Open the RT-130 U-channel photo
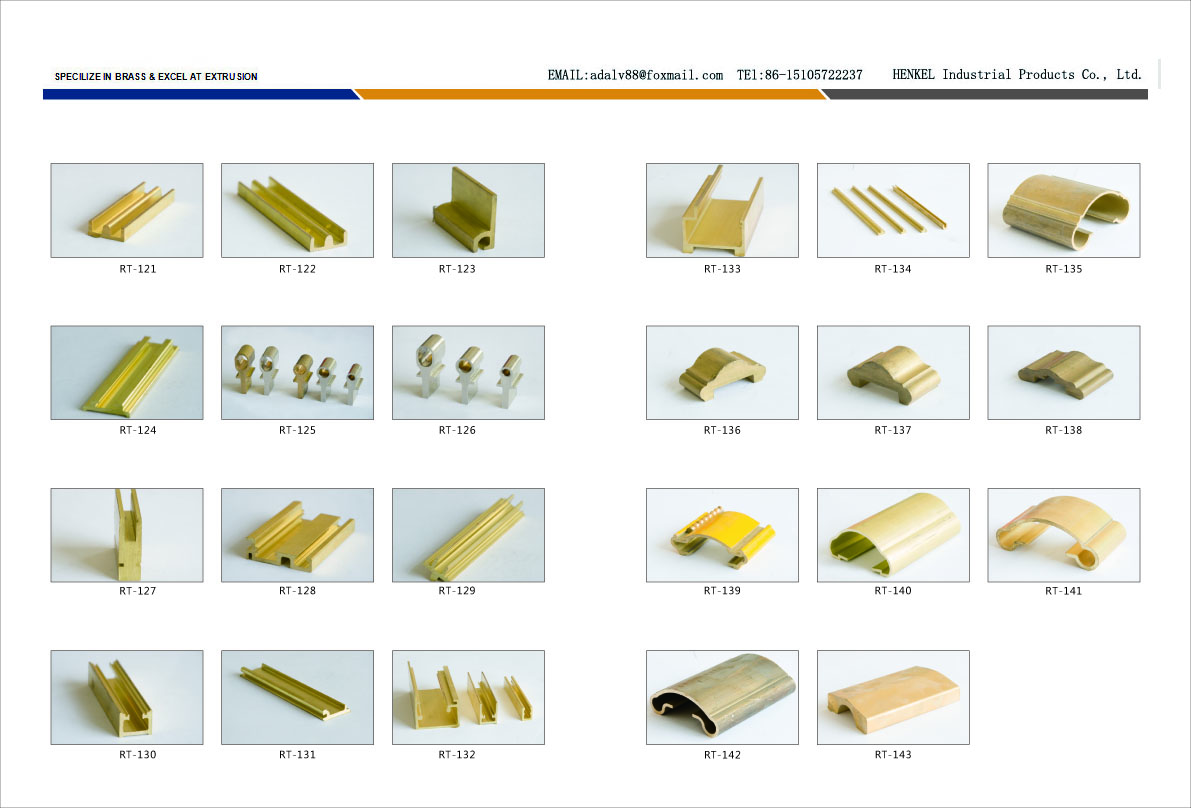Screen dimensions: 1191x808 coord(127,697)
